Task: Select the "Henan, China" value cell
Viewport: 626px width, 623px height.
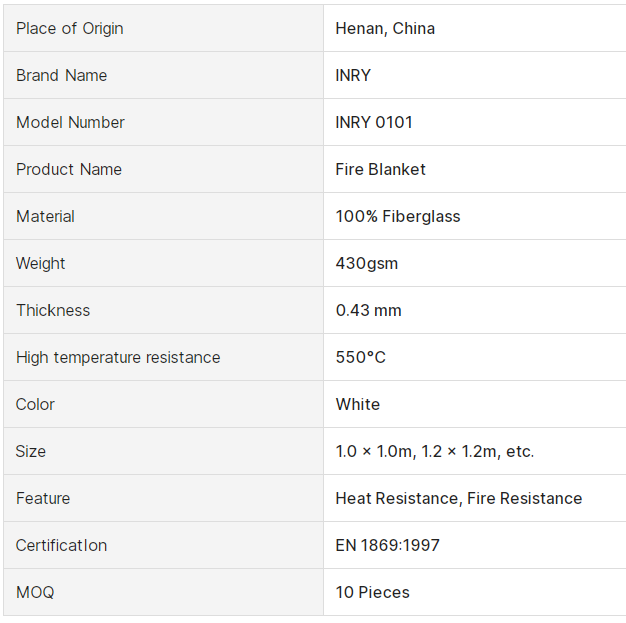Action: (385, 28)
